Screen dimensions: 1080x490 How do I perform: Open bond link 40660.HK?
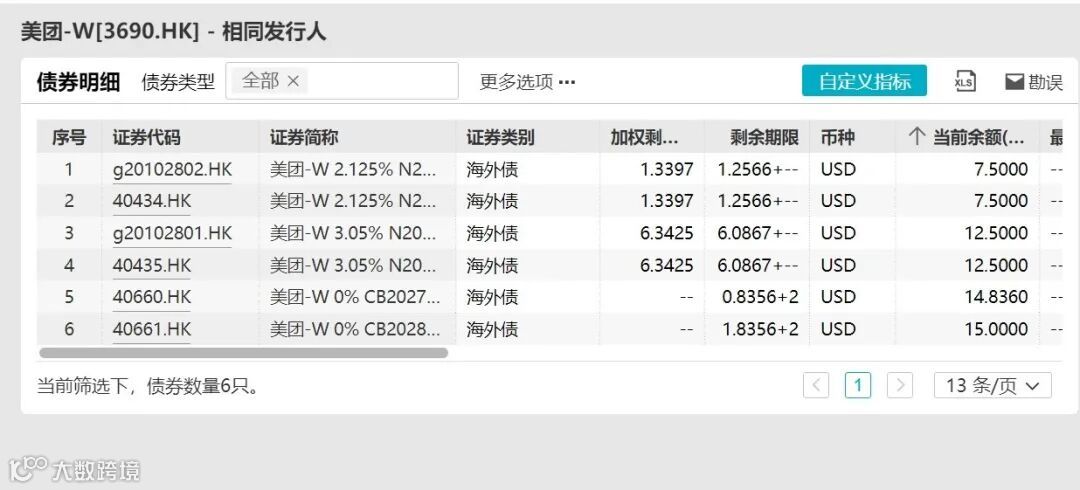[x=152, y=297]
